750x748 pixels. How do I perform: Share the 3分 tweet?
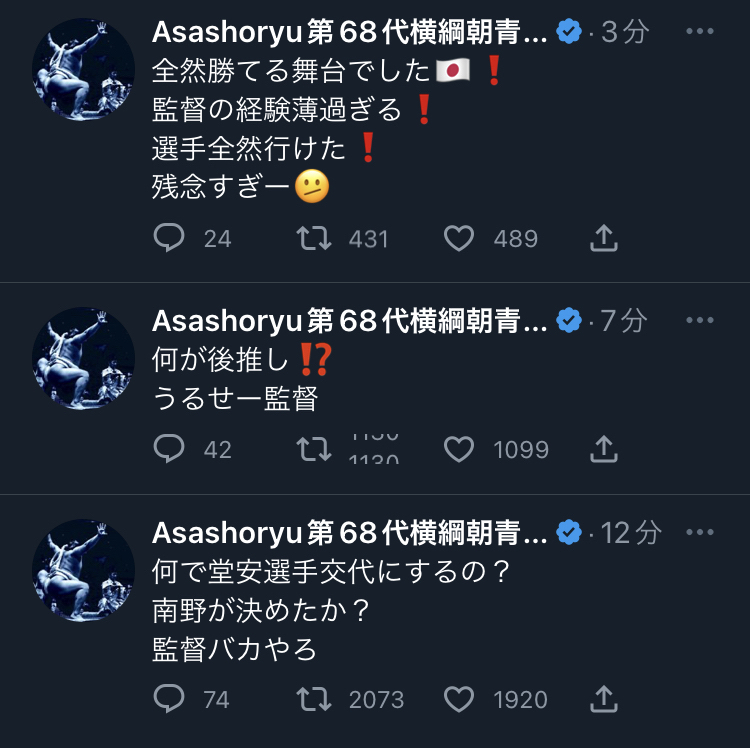point(604,238)
